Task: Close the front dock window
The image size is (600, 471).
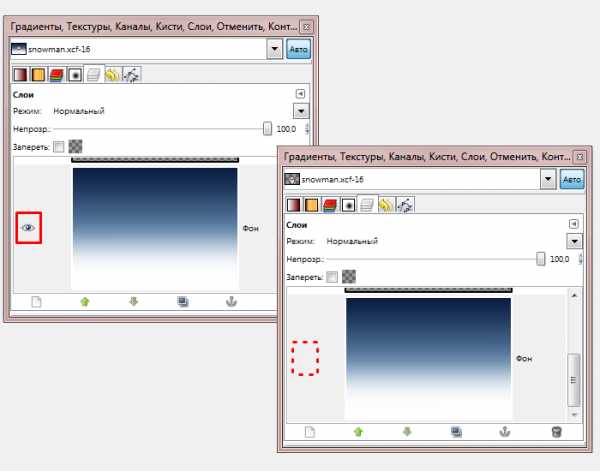Action: (580, 157)
